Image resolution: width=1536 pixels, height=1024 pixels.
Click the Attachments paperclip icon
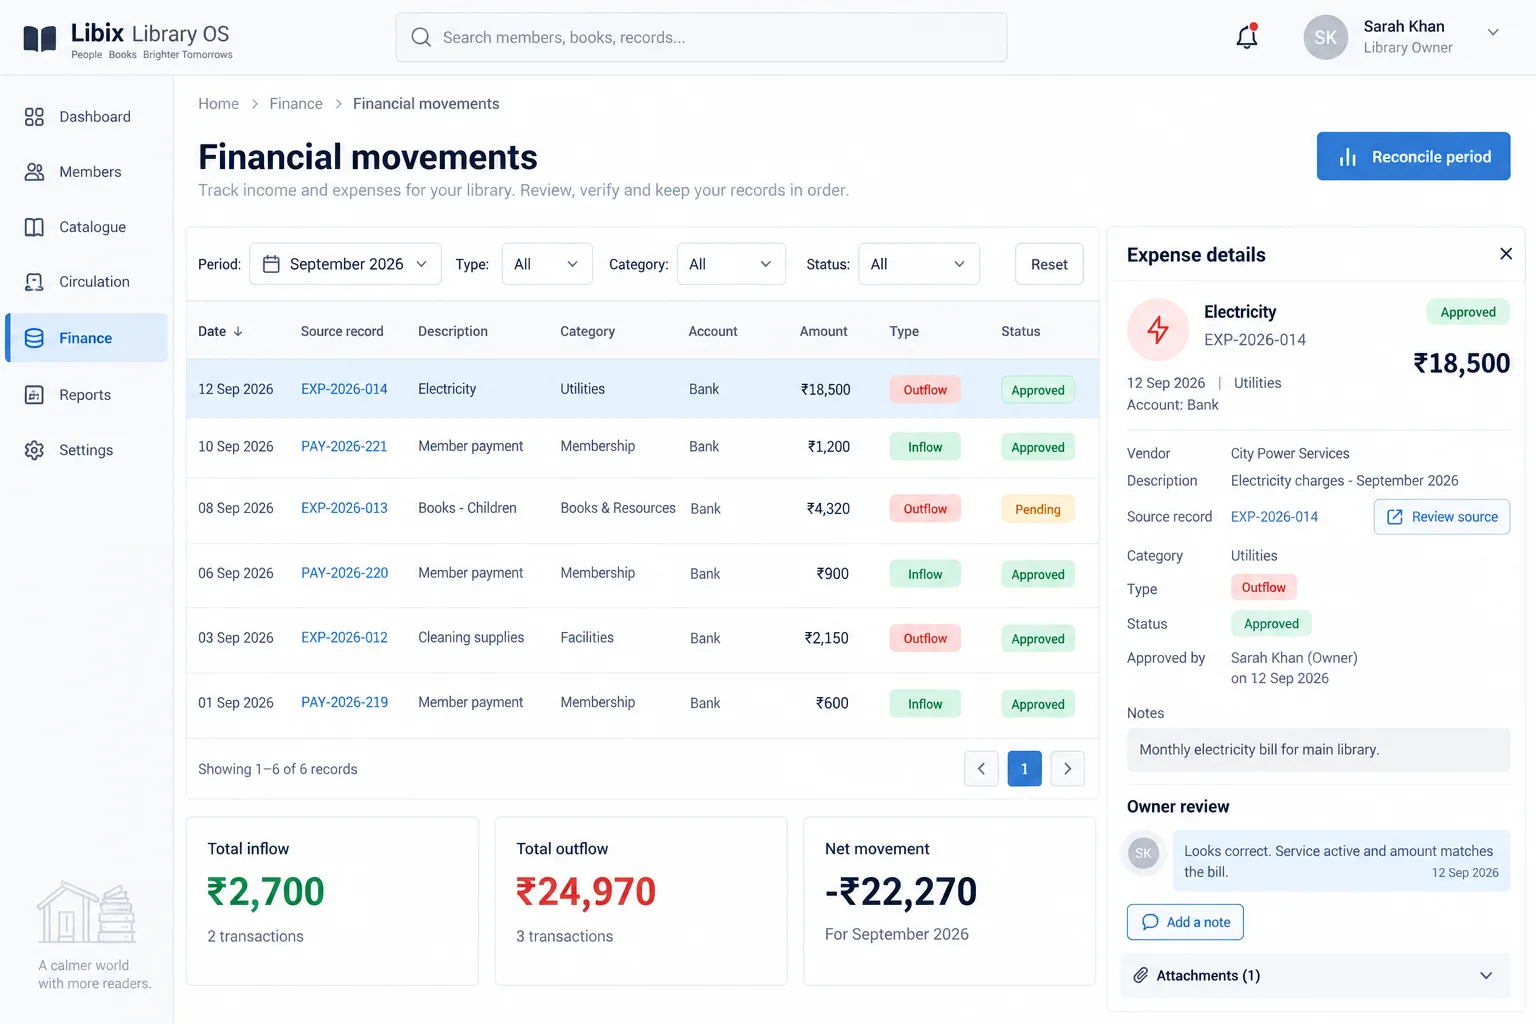point(1140,975)
